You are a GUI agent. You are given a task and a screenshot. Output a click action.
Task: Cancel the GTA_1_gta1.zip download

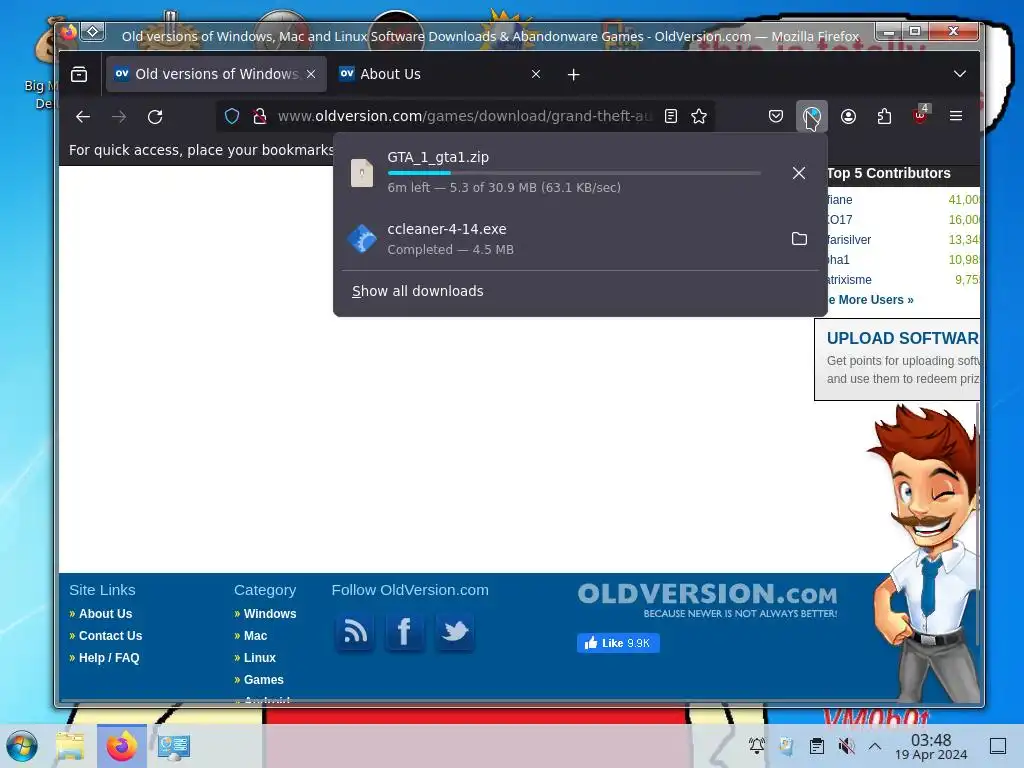[799, 173]
